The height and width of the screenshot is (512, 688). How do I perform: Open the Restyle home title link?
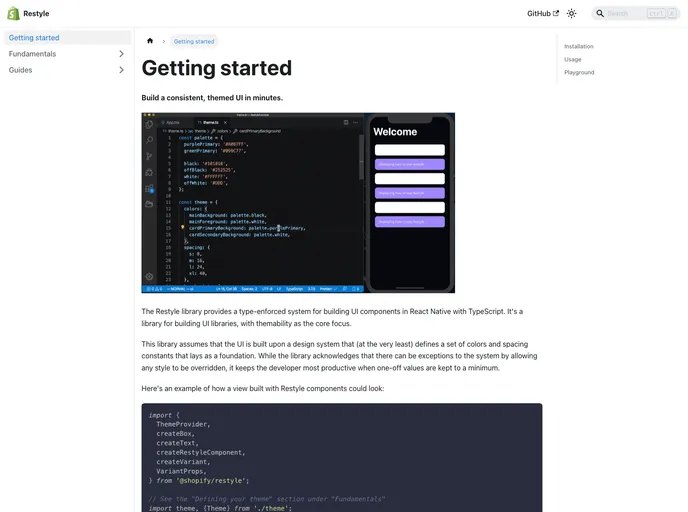[36, 14]
